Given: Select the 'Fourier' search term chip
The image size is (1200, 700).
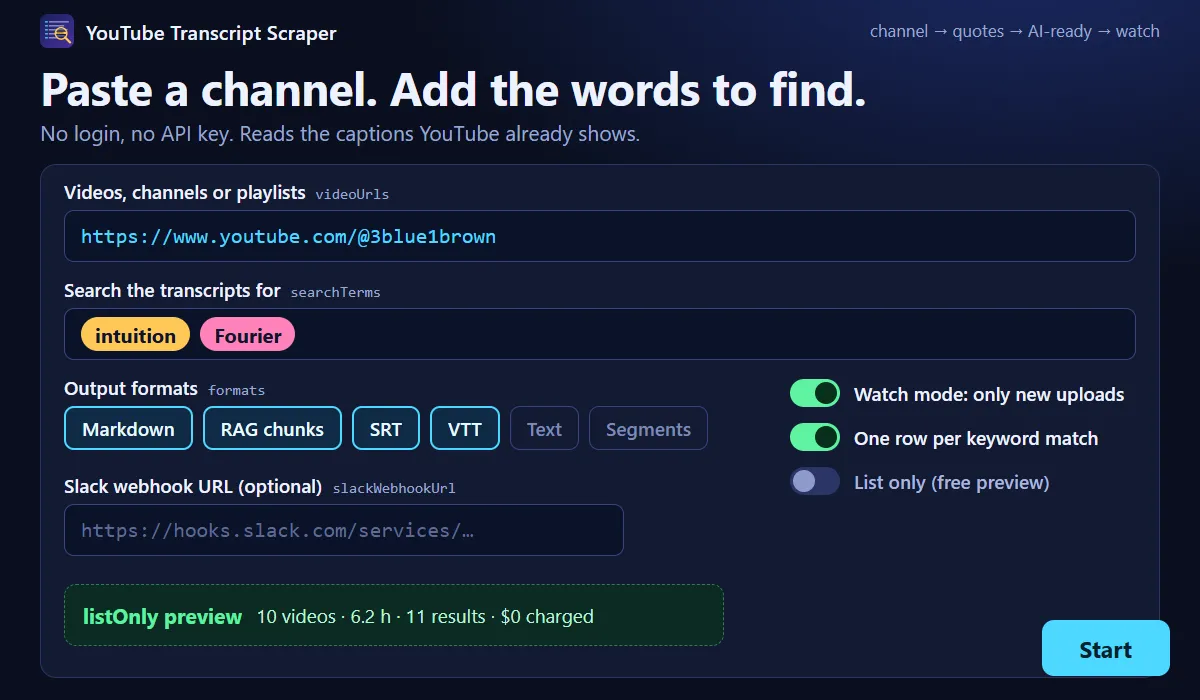Looking at the screenshot, I should click(x=248, y=335).
